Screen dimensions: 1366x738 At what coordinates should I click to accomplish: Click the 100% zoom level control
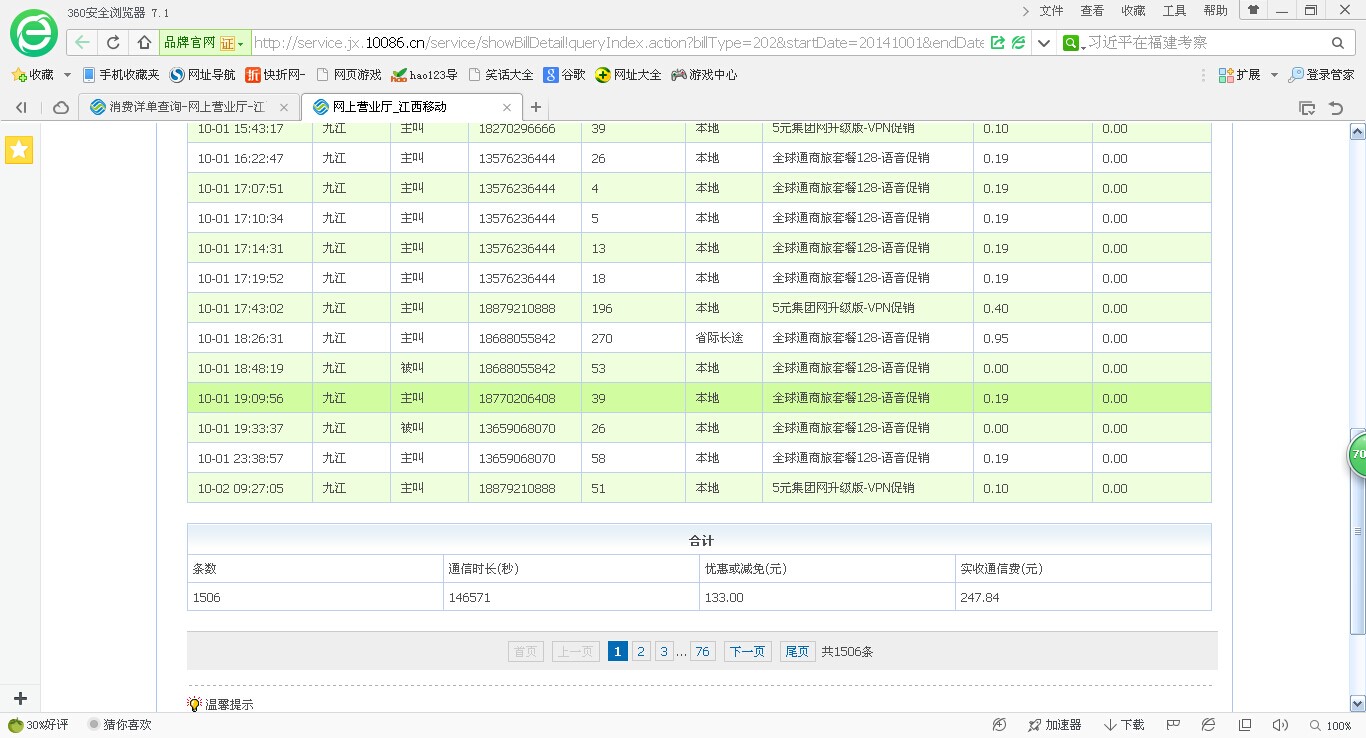1330,725
